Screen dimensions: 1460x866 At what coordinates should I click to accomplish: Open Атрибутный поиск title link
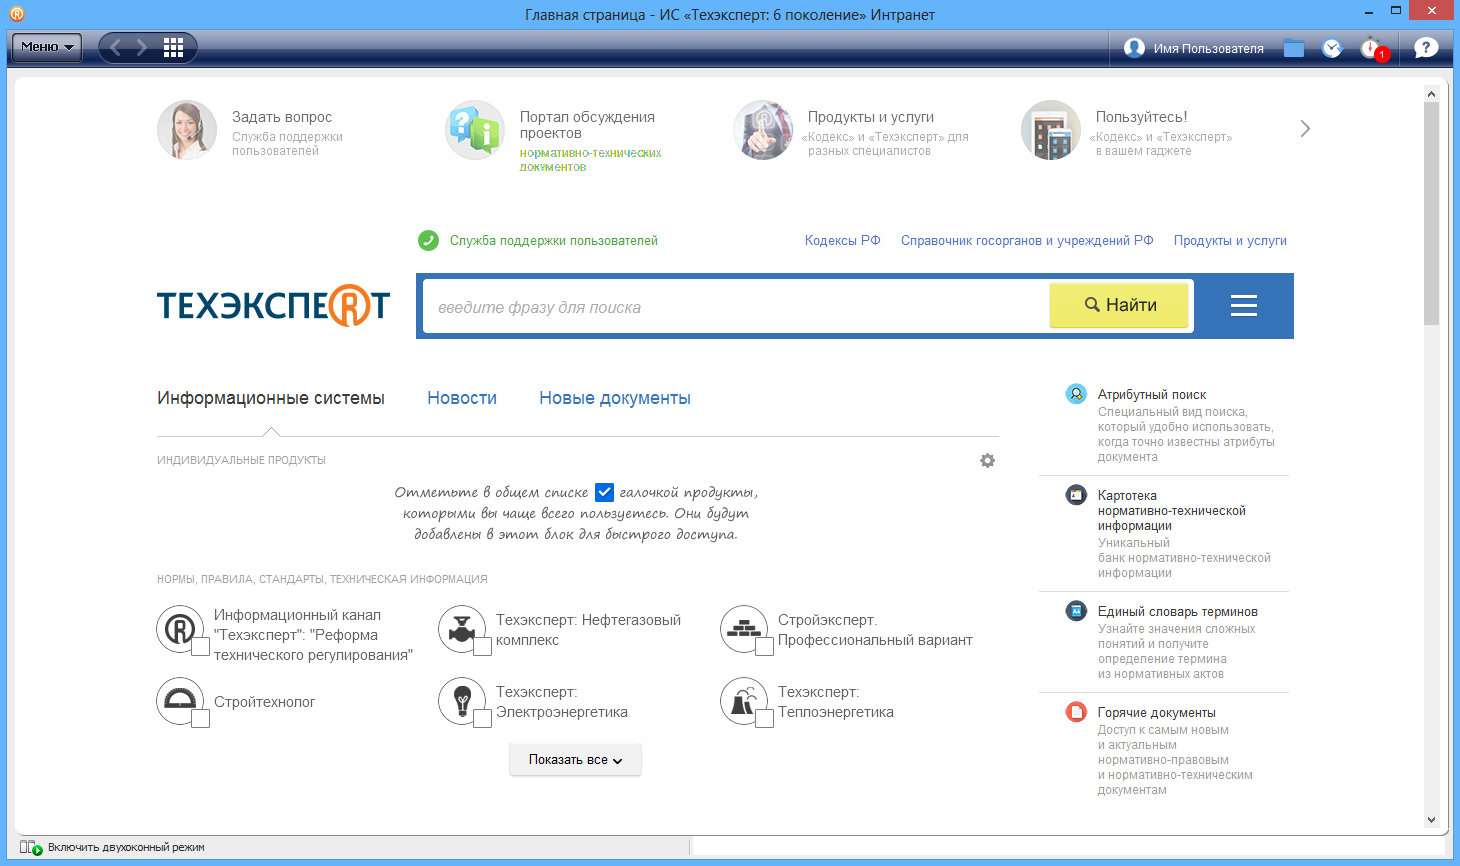pyautogui.click(x=1152, y=395)
